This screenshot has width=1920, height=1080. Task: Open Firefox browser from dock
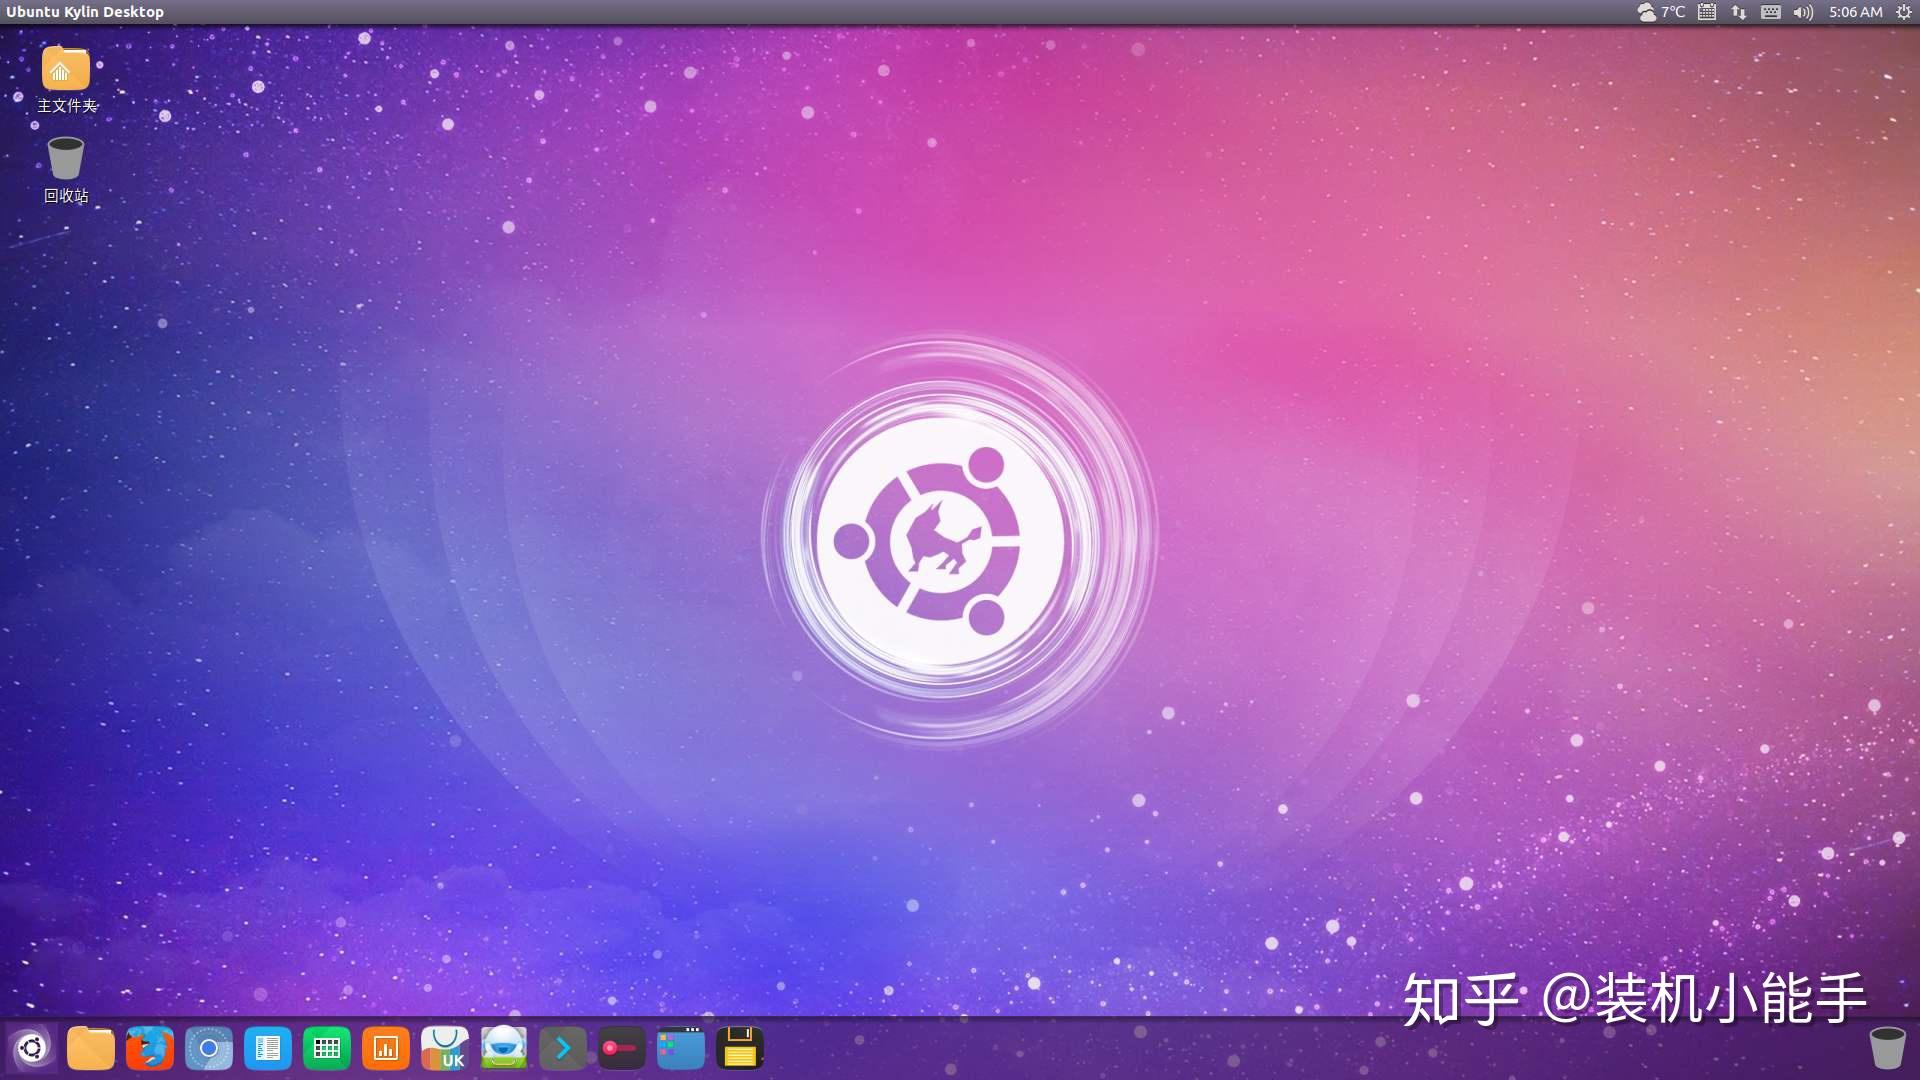(x=148, y=1048)
